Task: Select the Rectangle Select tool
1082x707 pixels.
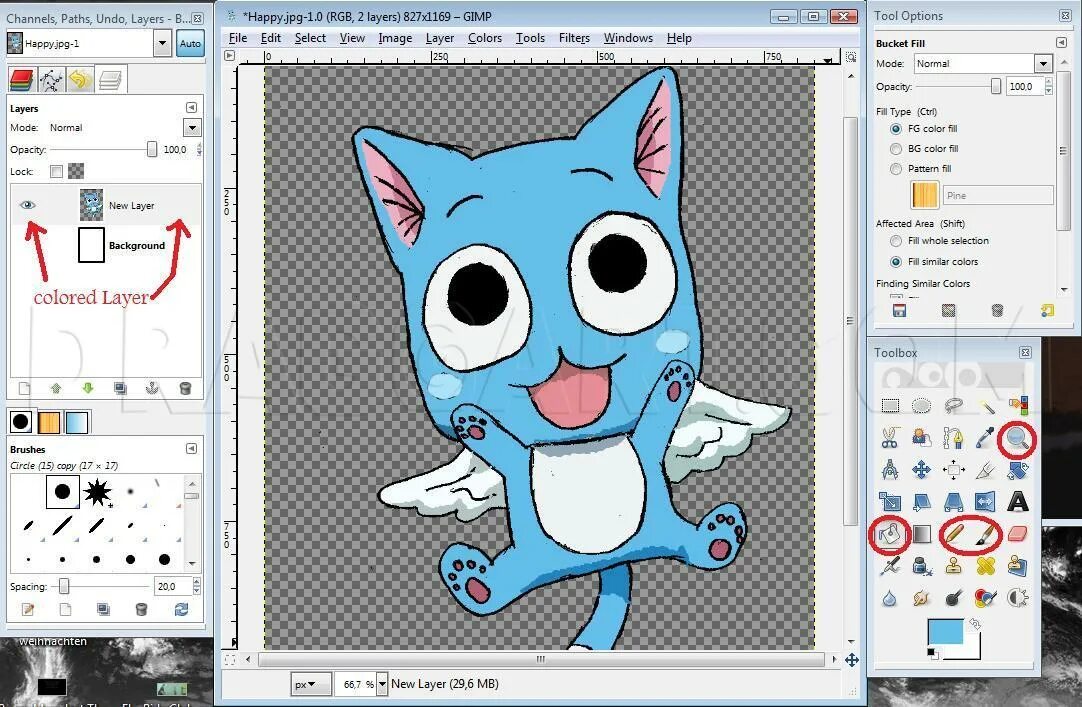Action: 890,406
